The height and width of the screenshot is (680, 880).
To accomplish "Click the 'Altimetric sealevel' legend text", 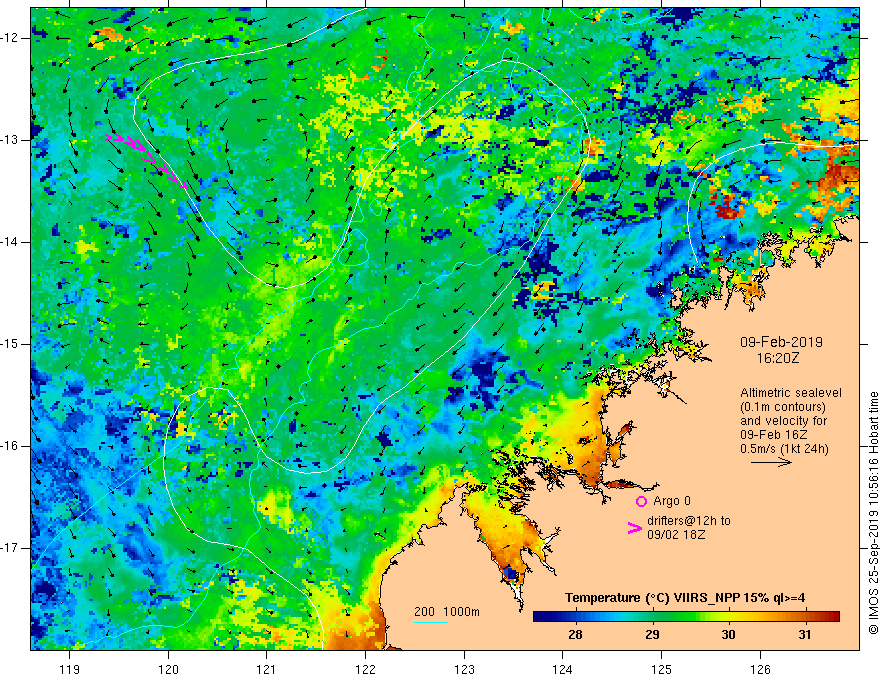I will click(791, 393).
